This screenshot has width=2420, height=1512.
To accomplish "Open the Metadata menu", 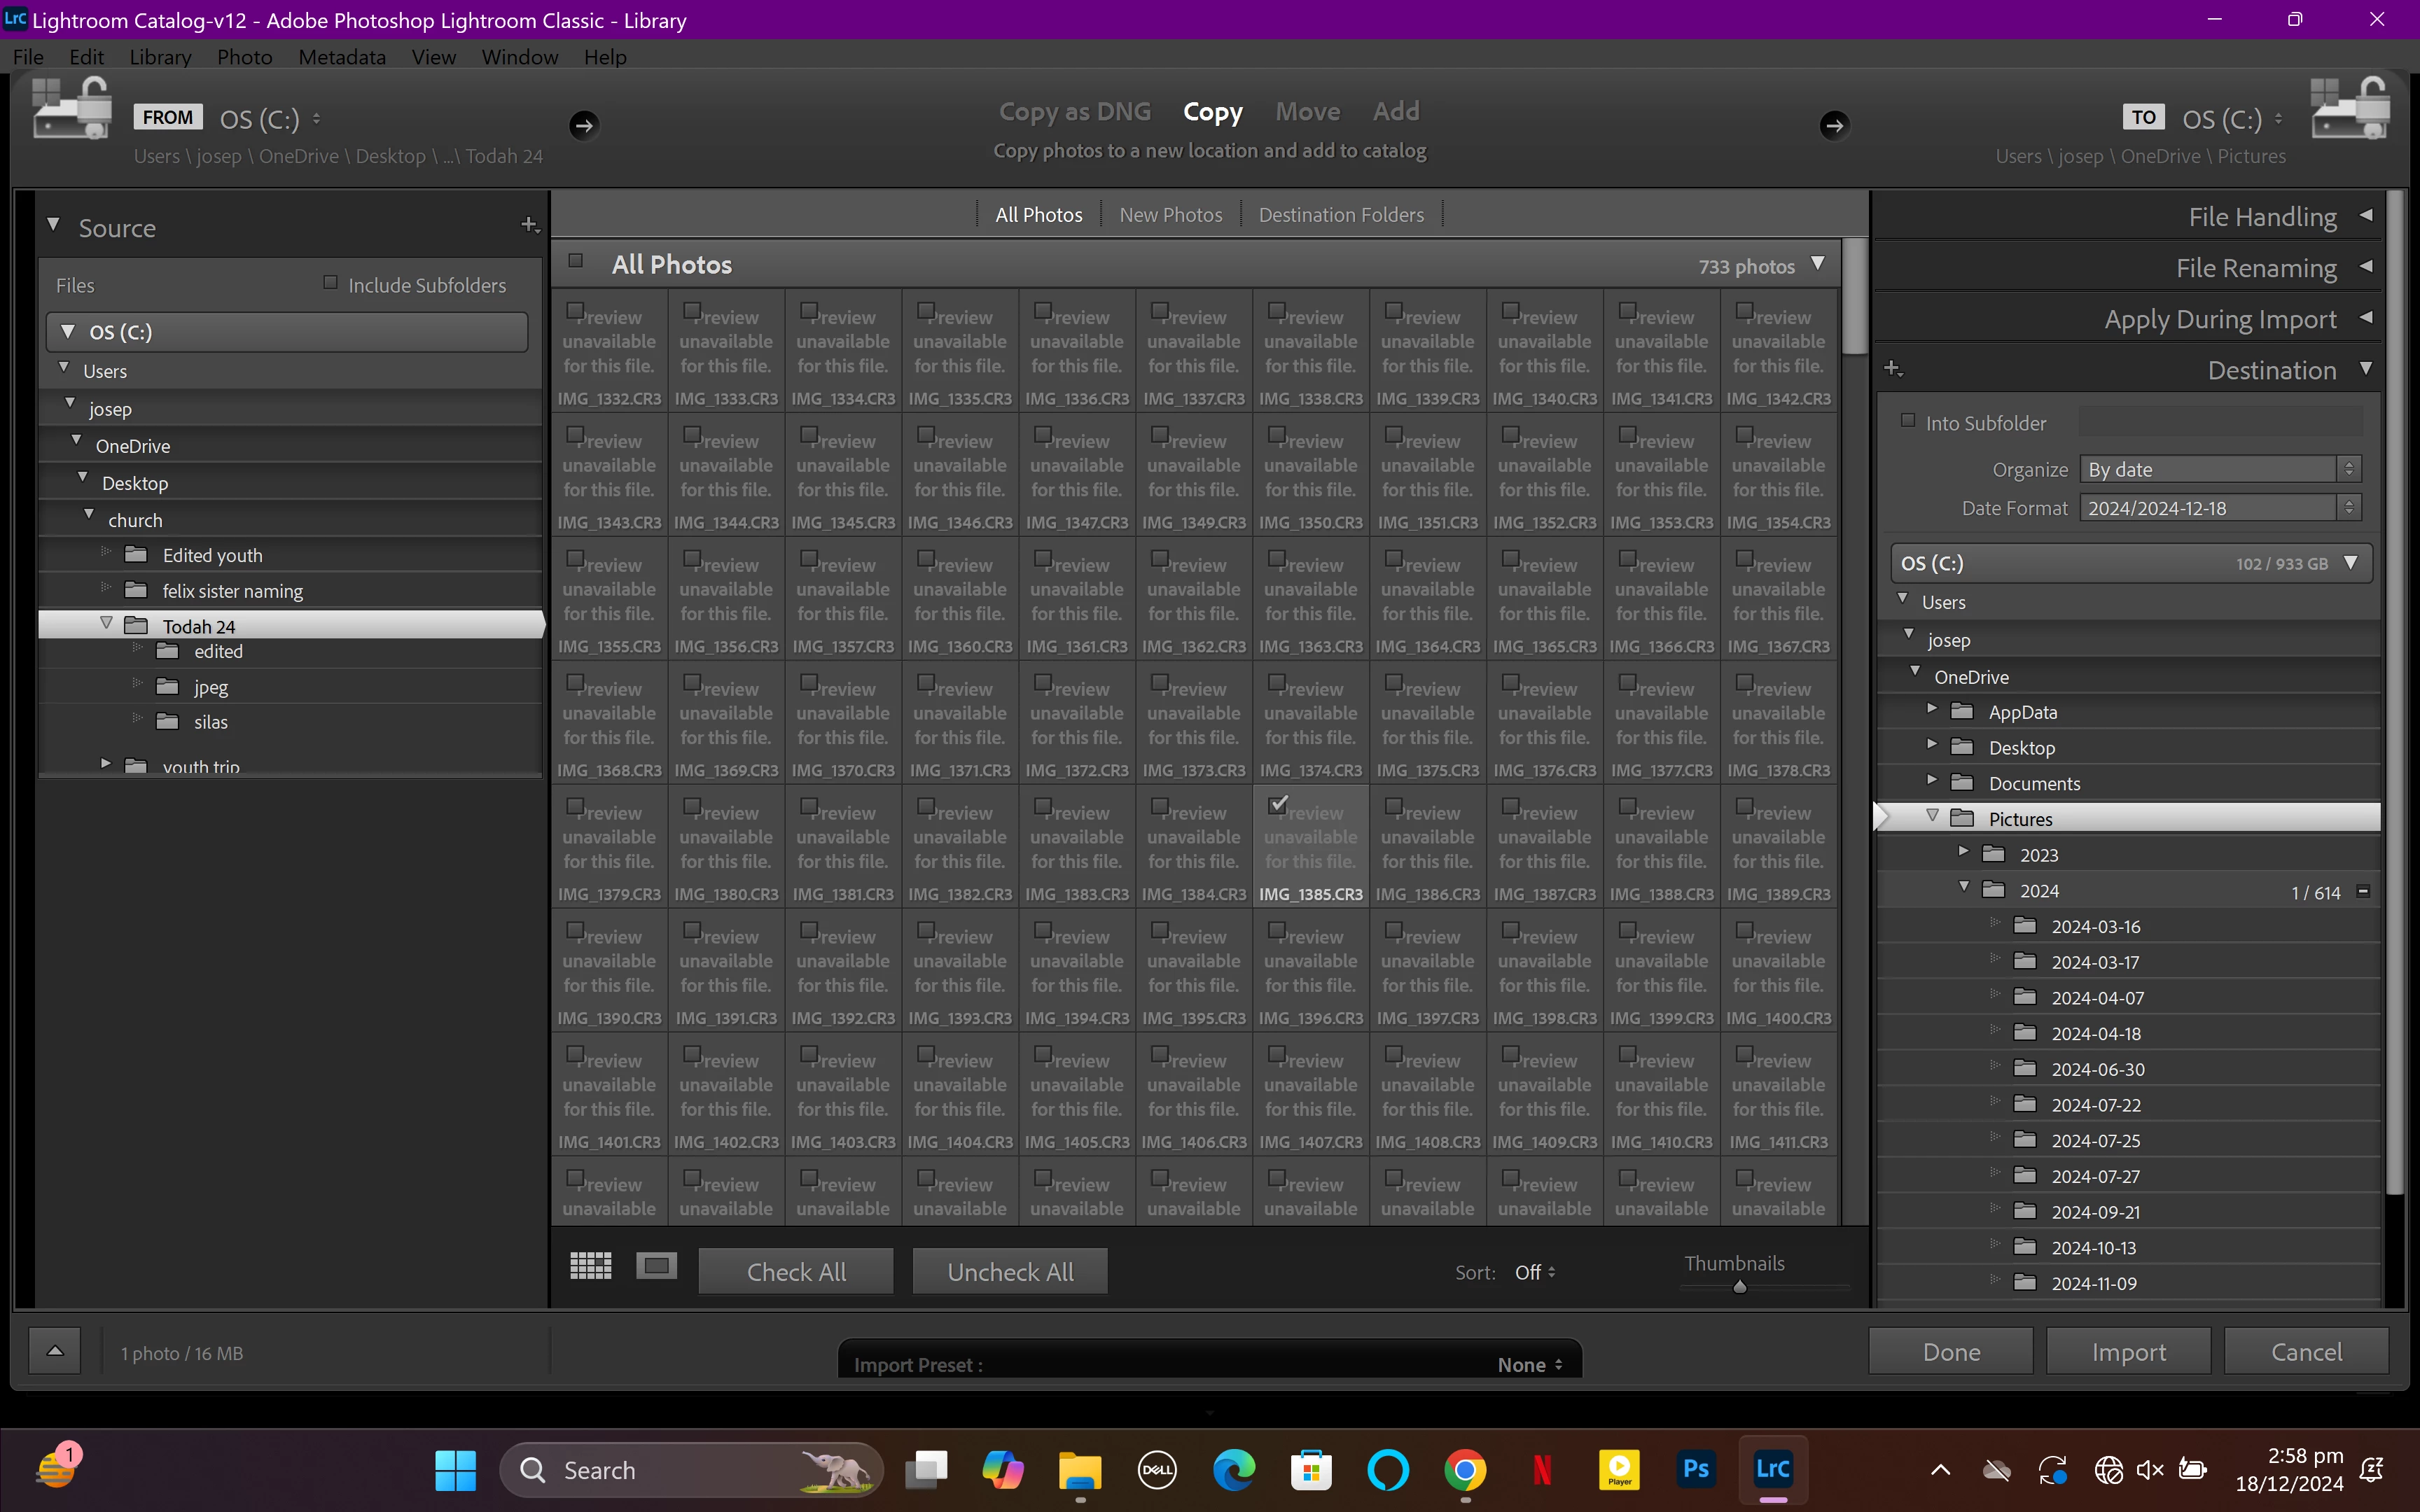I will pos(341,57).
